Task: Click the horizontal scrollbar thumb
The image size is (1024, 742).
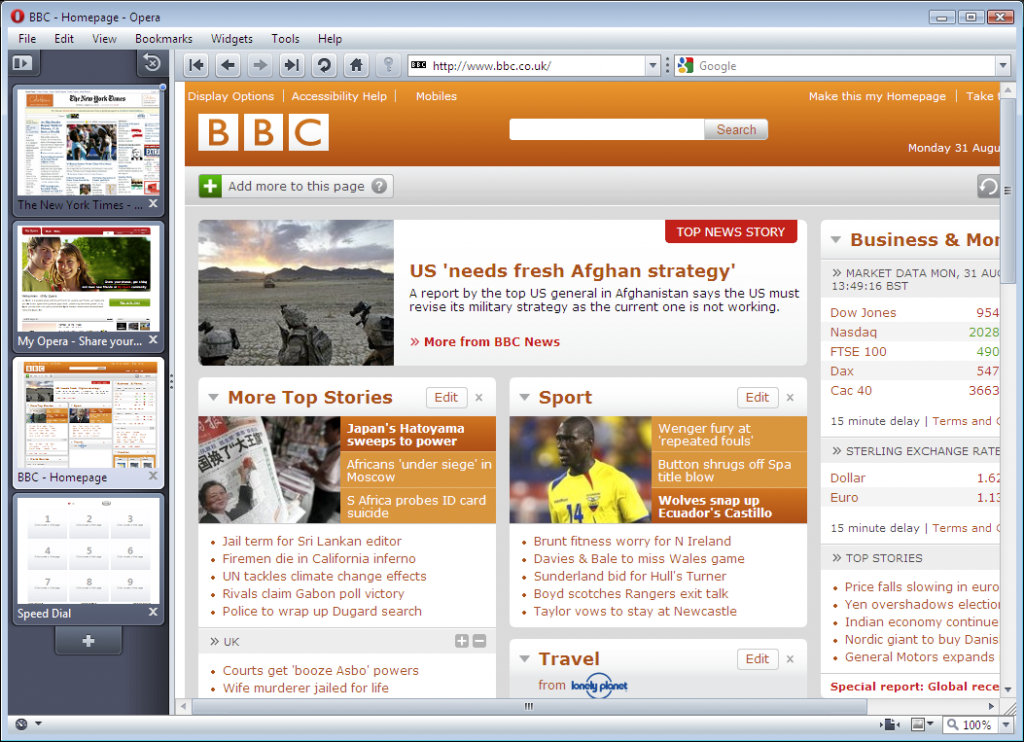Action: pos(529,706)
